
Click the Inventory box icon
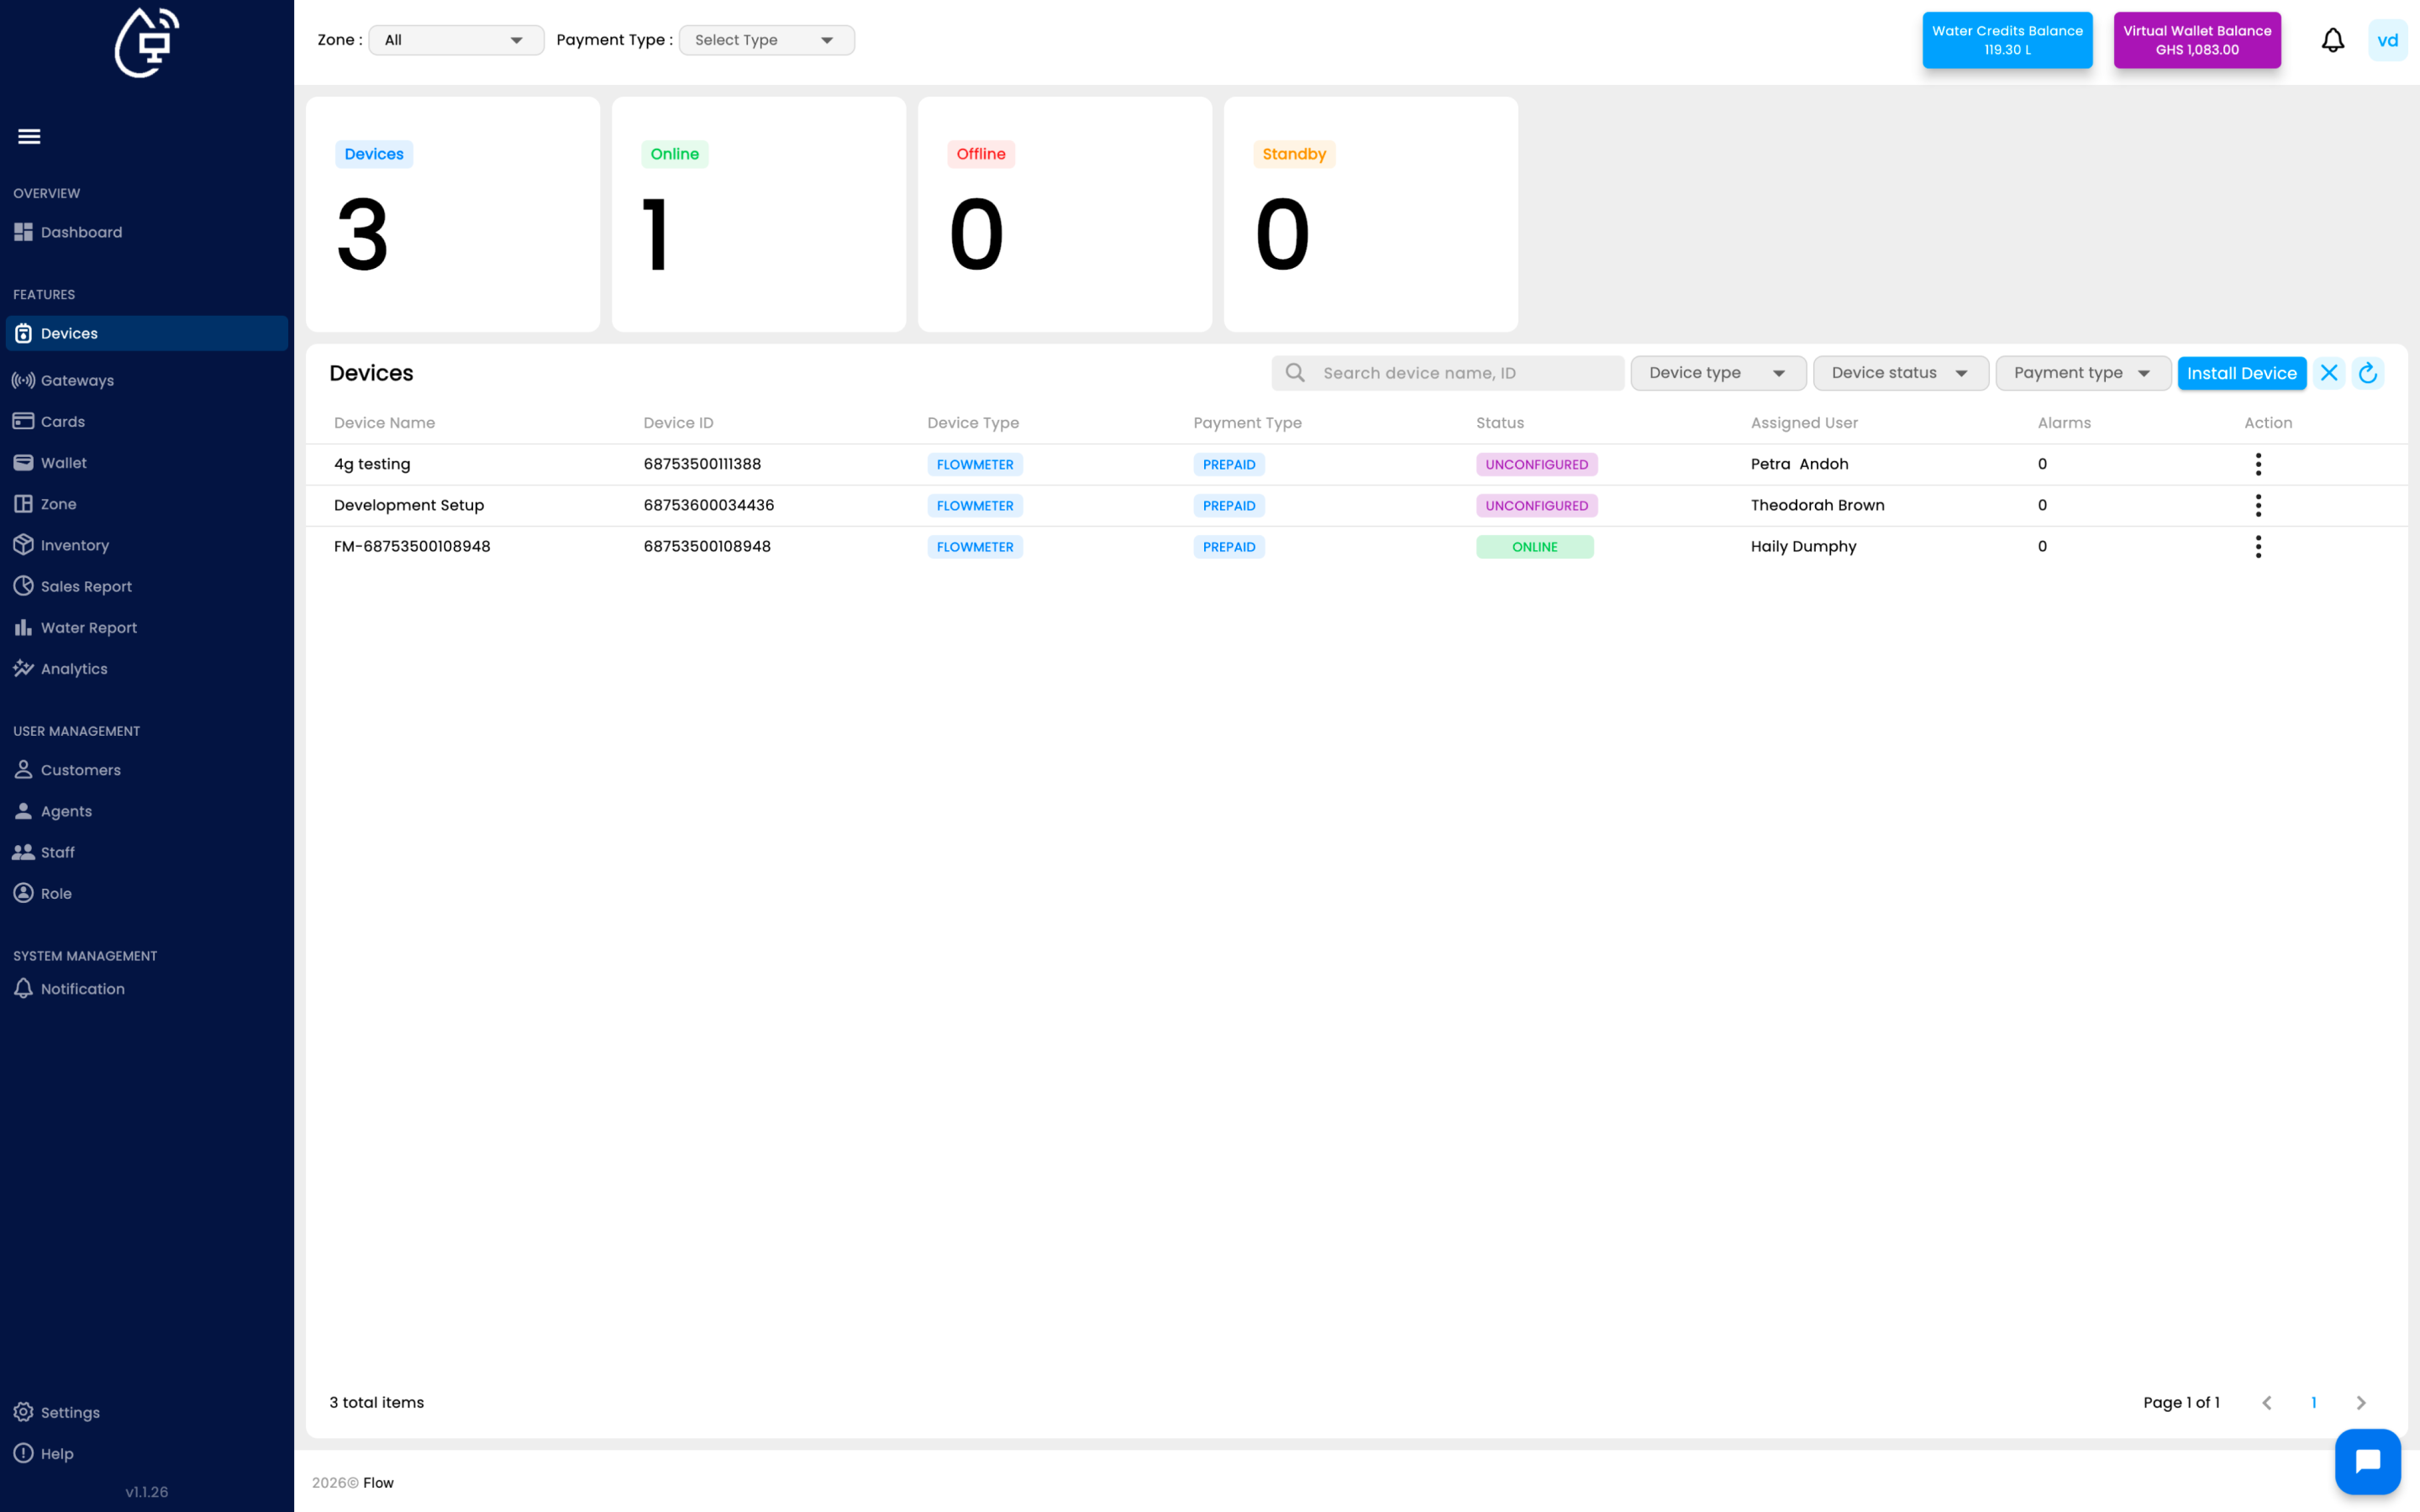tap(23, 545)
